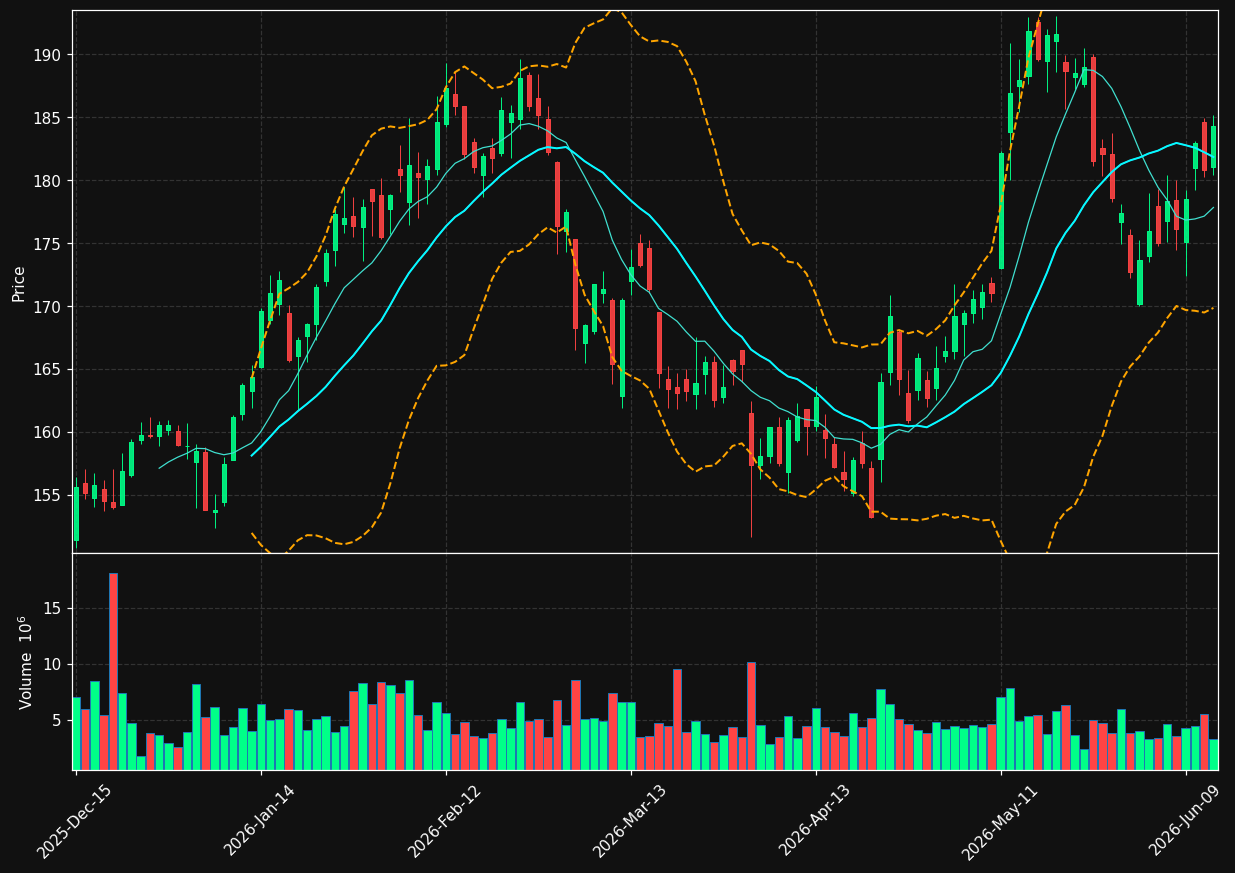Click the 2026-Jun-09 date label
The image size is (1235, 873).
click(1185, 821)
